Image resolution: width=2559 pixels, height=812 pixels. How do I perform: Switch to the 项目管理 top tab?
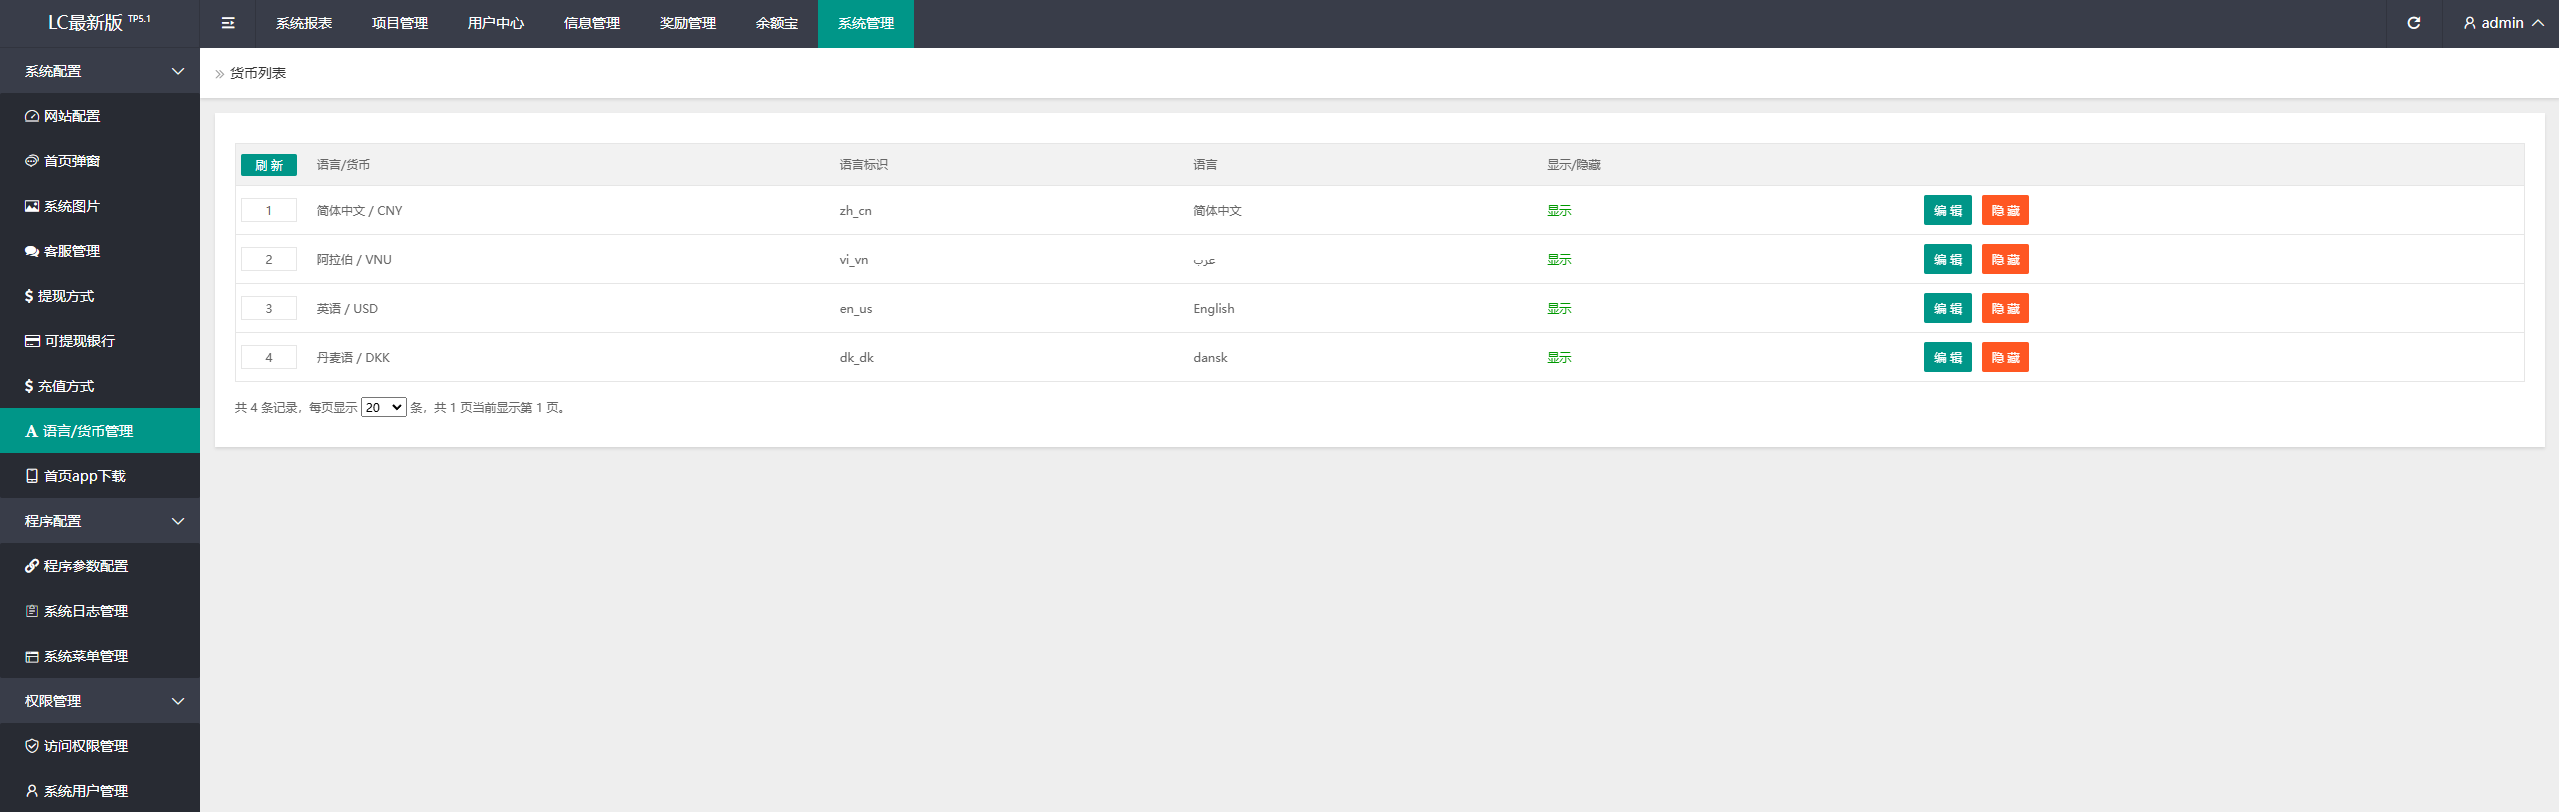[x=400, y=23]
